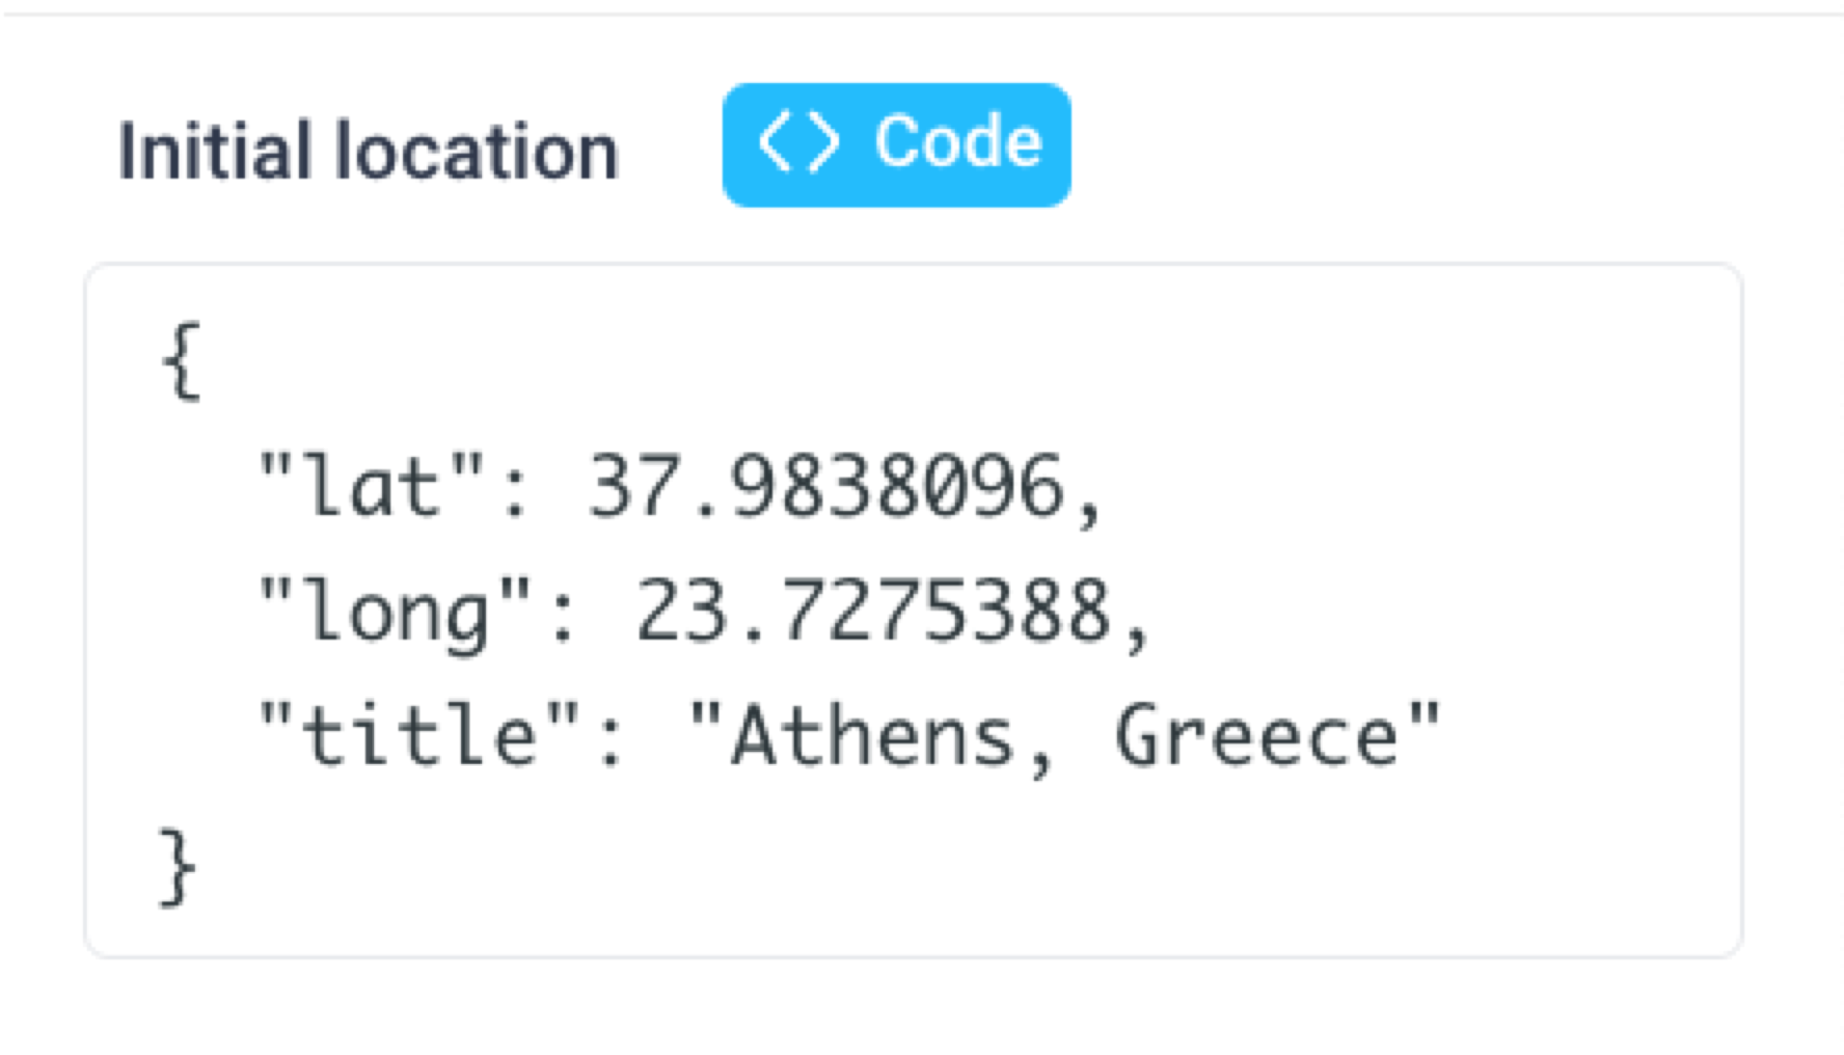Select the Code tab label
This screenshot has width=1844, height=1055.
click(953, 141)
